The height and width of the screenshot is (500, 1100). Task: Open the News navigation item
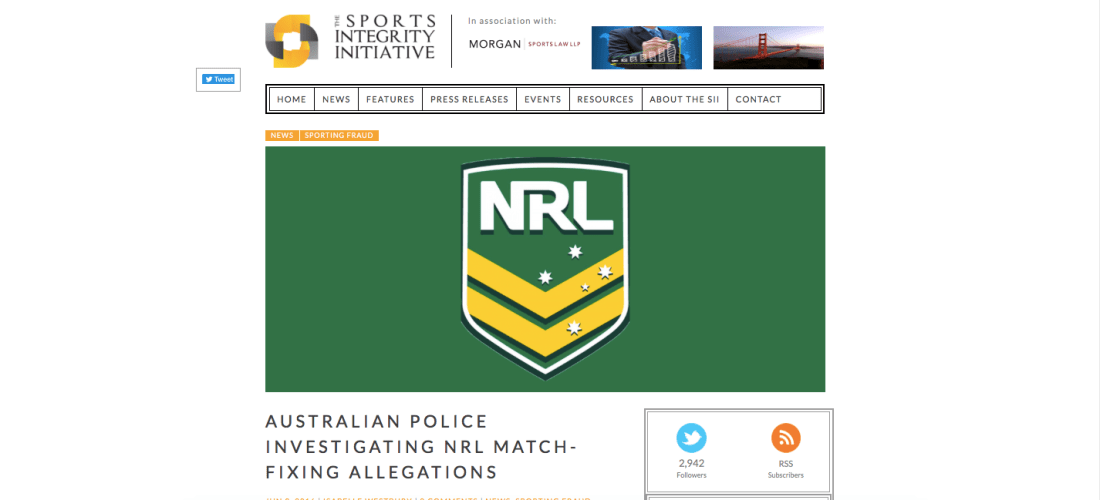point(336,99)
